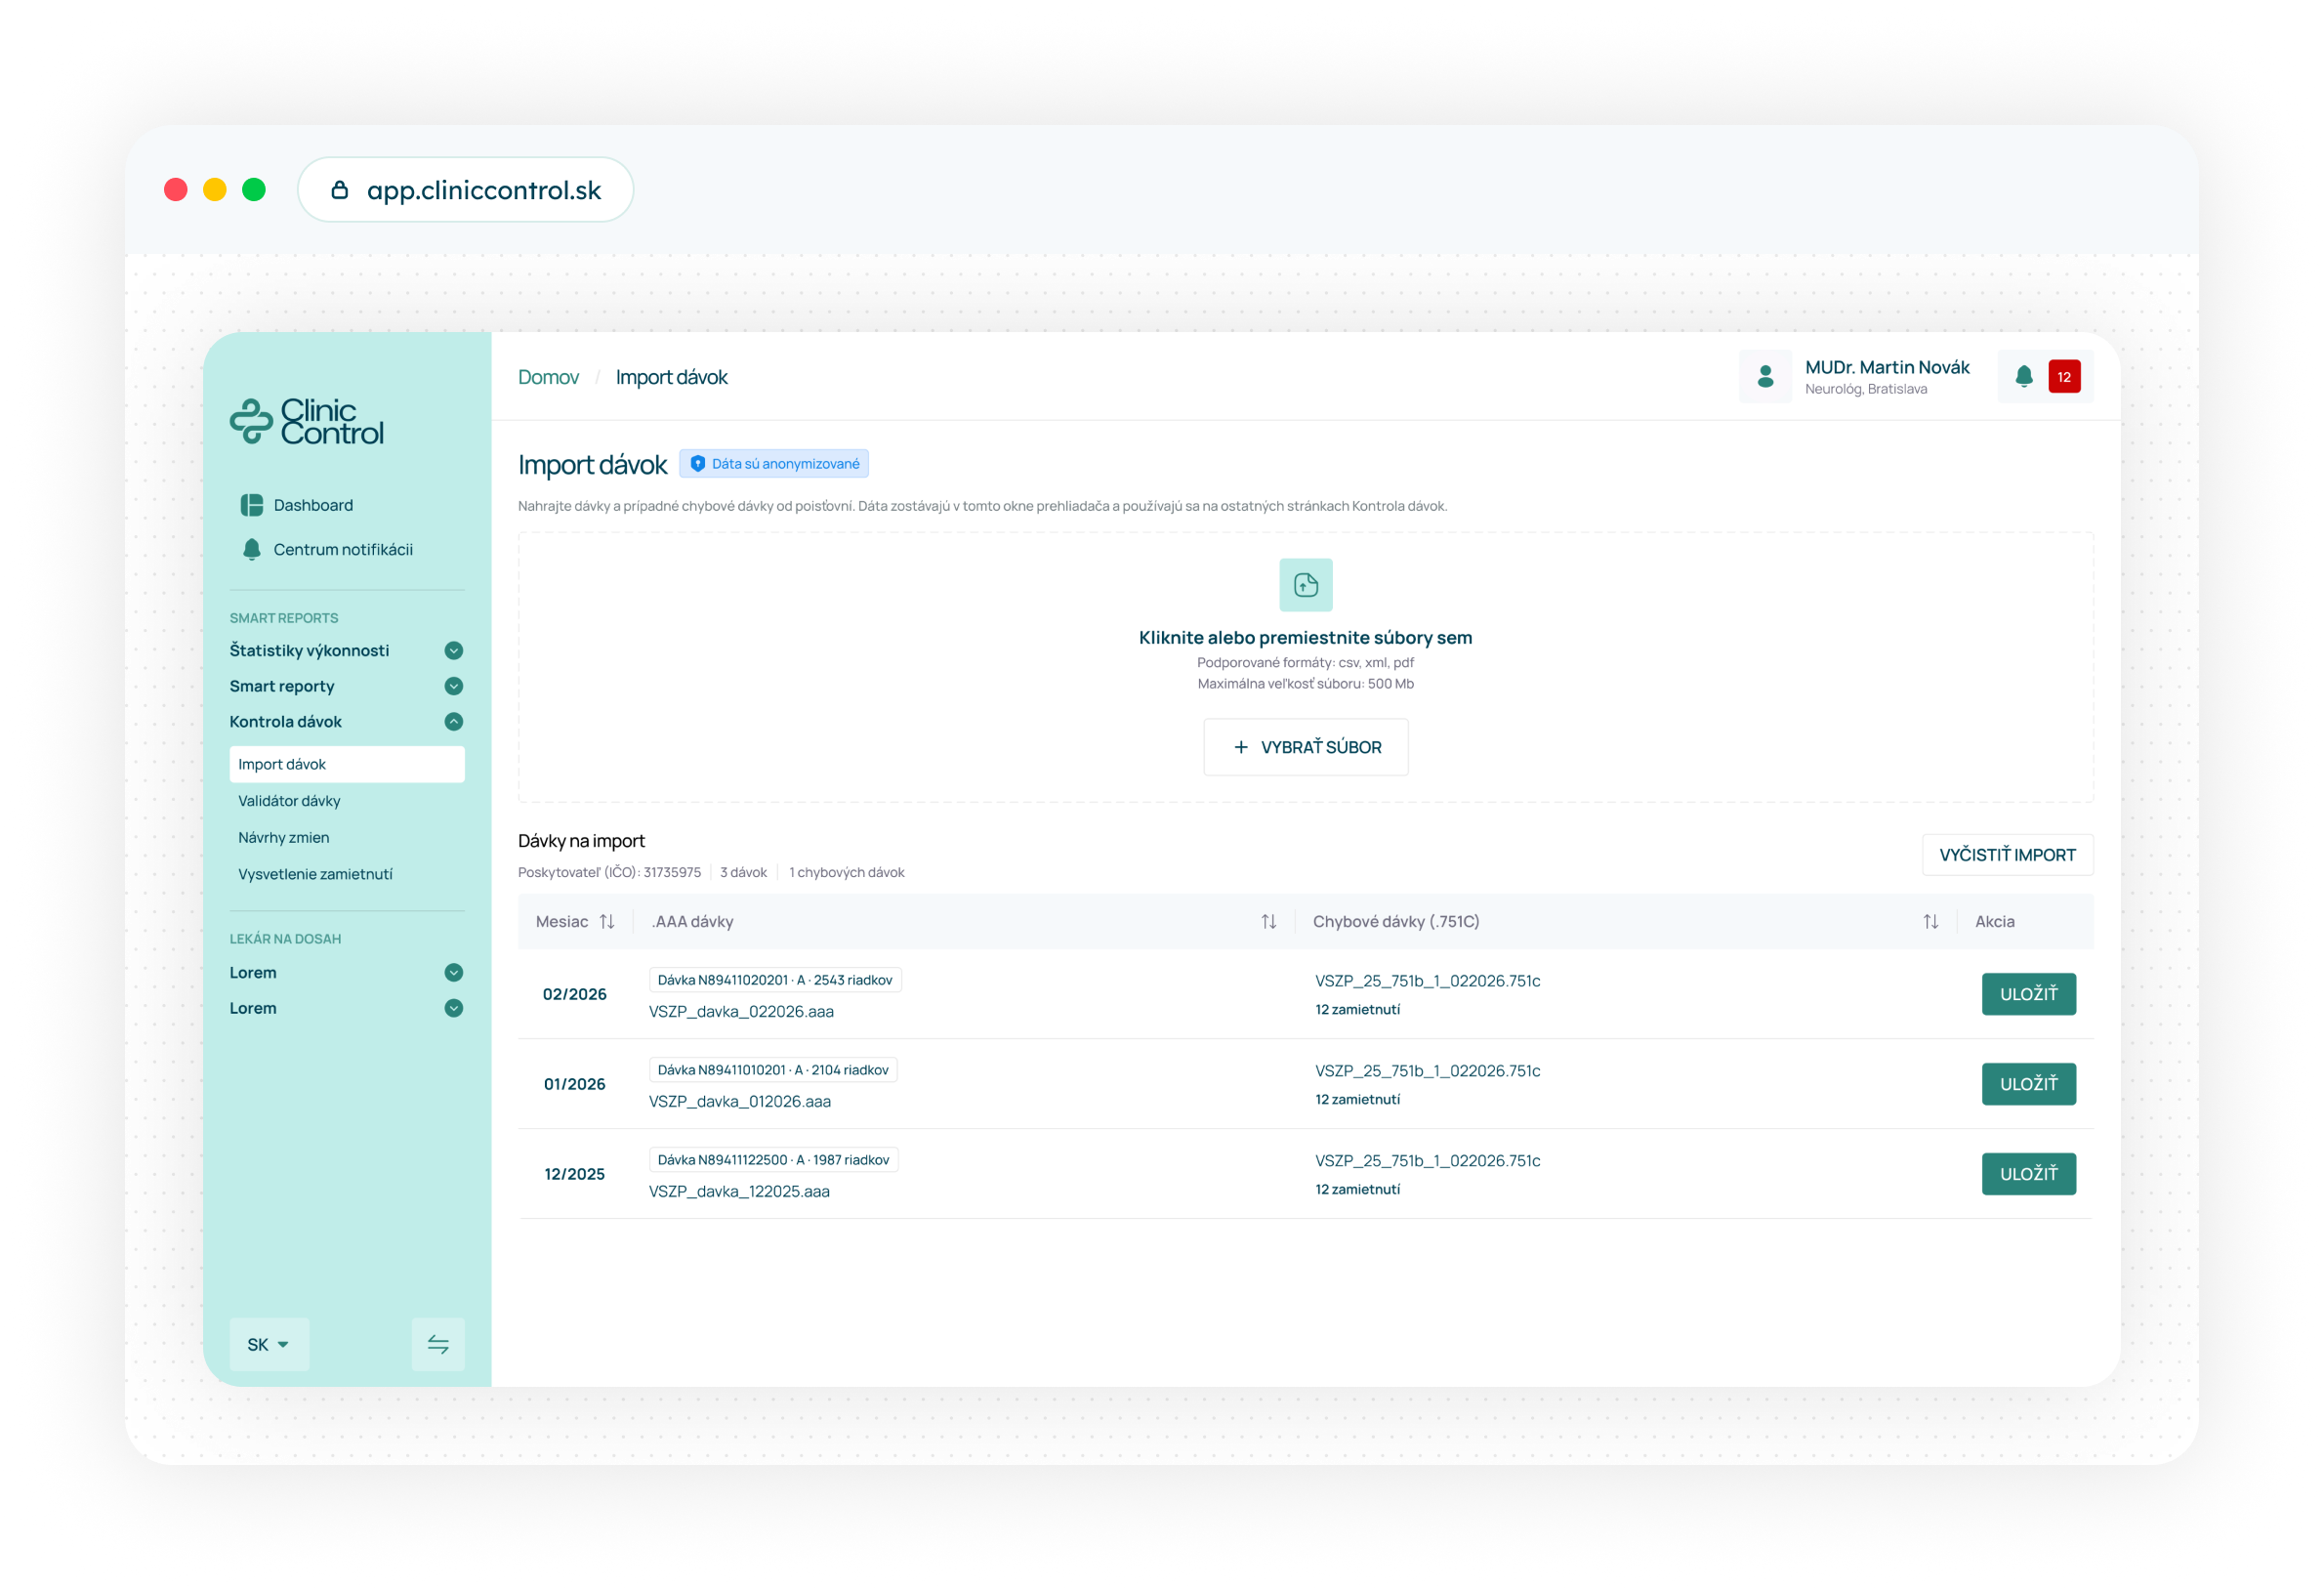
Task: Click VSZP_davka_012026.aaa file name
Action: 740,1102
